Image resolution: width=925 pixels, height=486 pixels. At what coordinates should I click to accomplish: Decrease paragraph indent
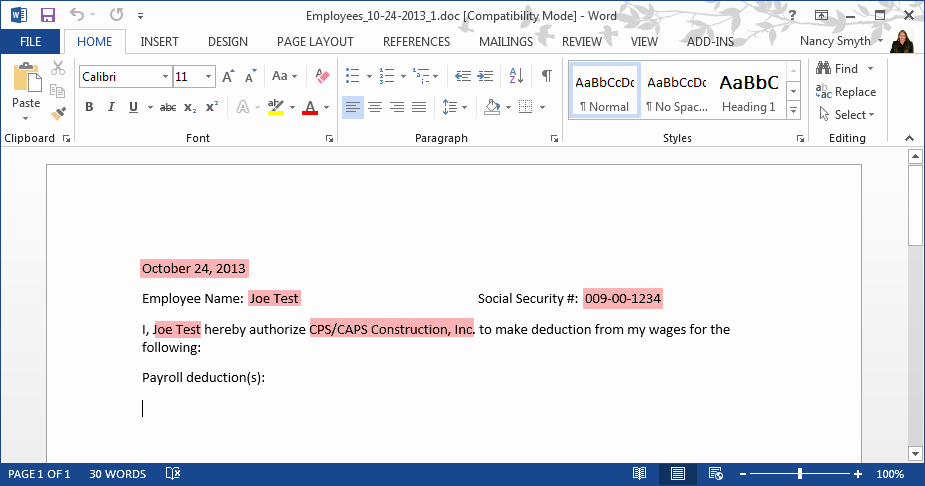pyautogui.click(x=463, y=76)
